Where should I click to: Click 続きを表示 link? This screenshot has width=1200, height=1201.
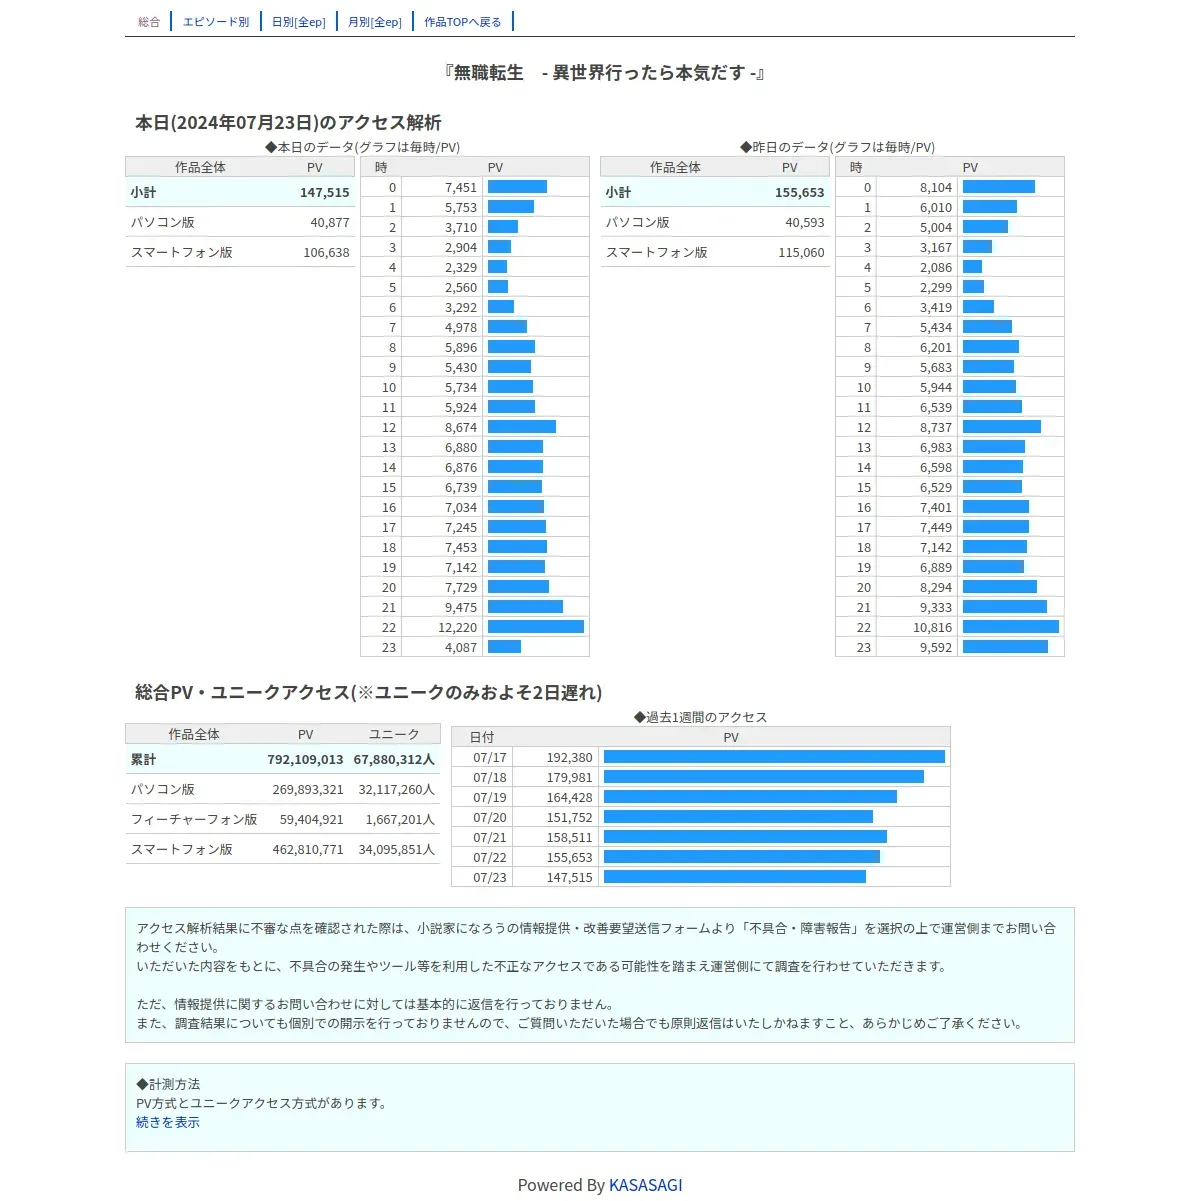[x=168, y=1122]
